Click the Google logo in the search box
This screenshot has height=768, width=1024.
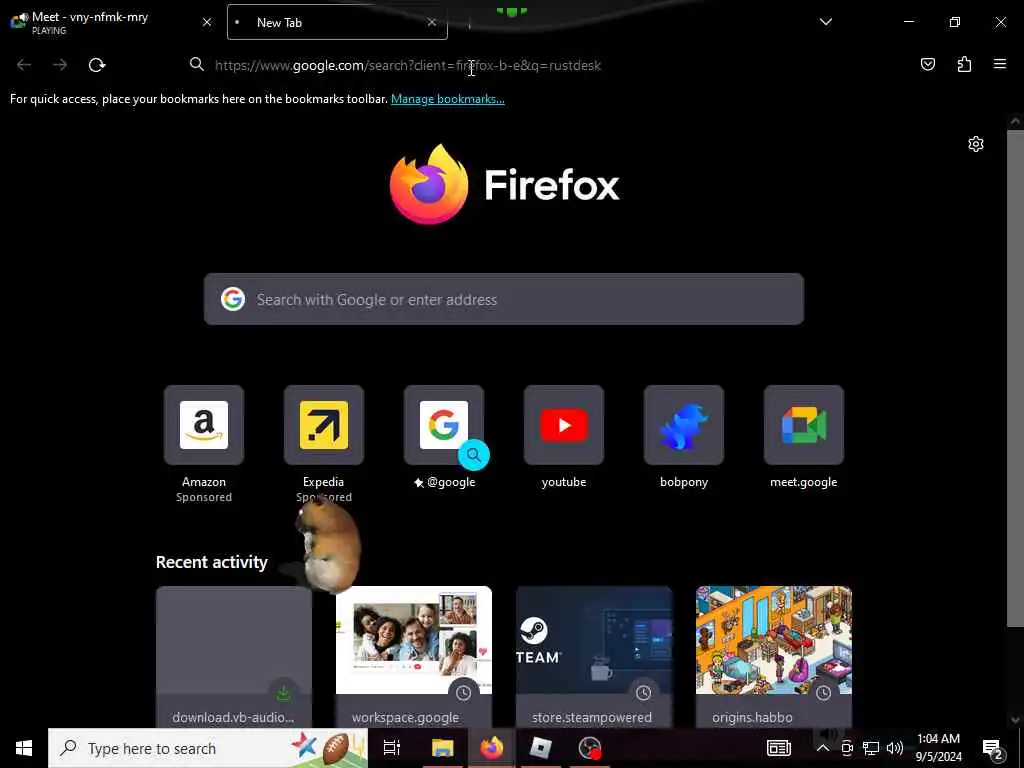(x=232, y=299)
